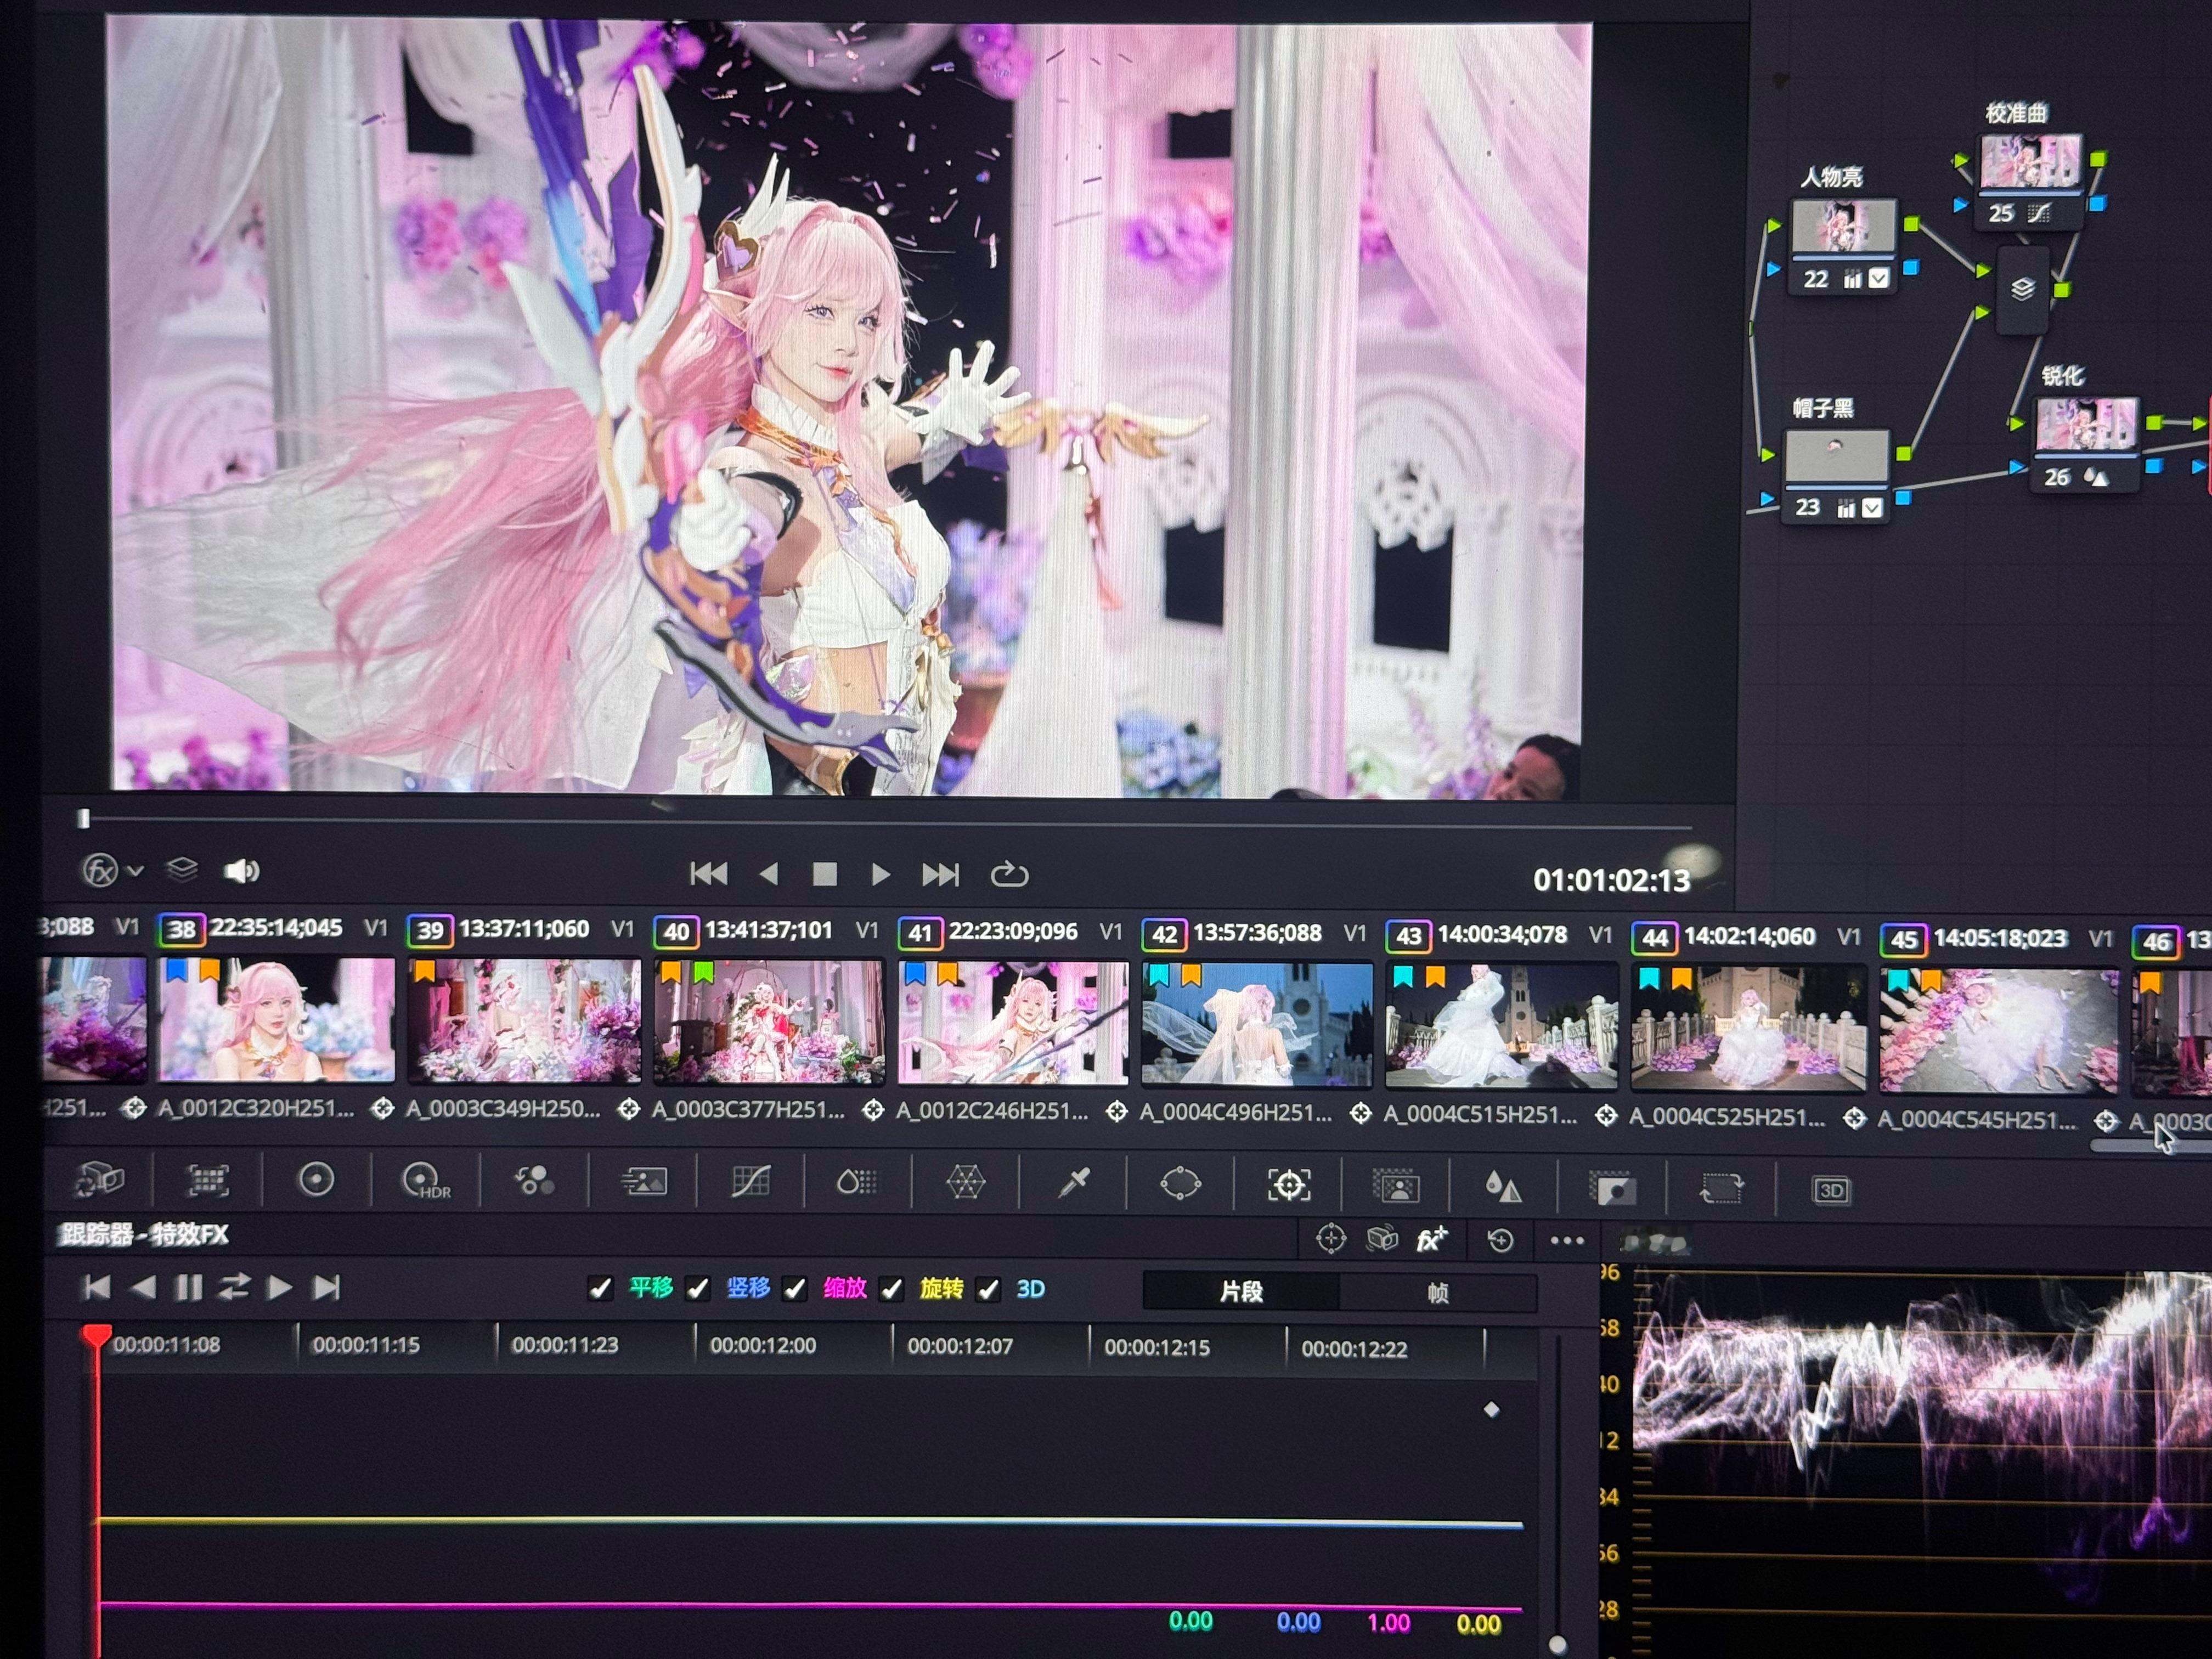
Task: Pause the tracker analysis
Action: pyautogui.click(x=188, y=1287)
